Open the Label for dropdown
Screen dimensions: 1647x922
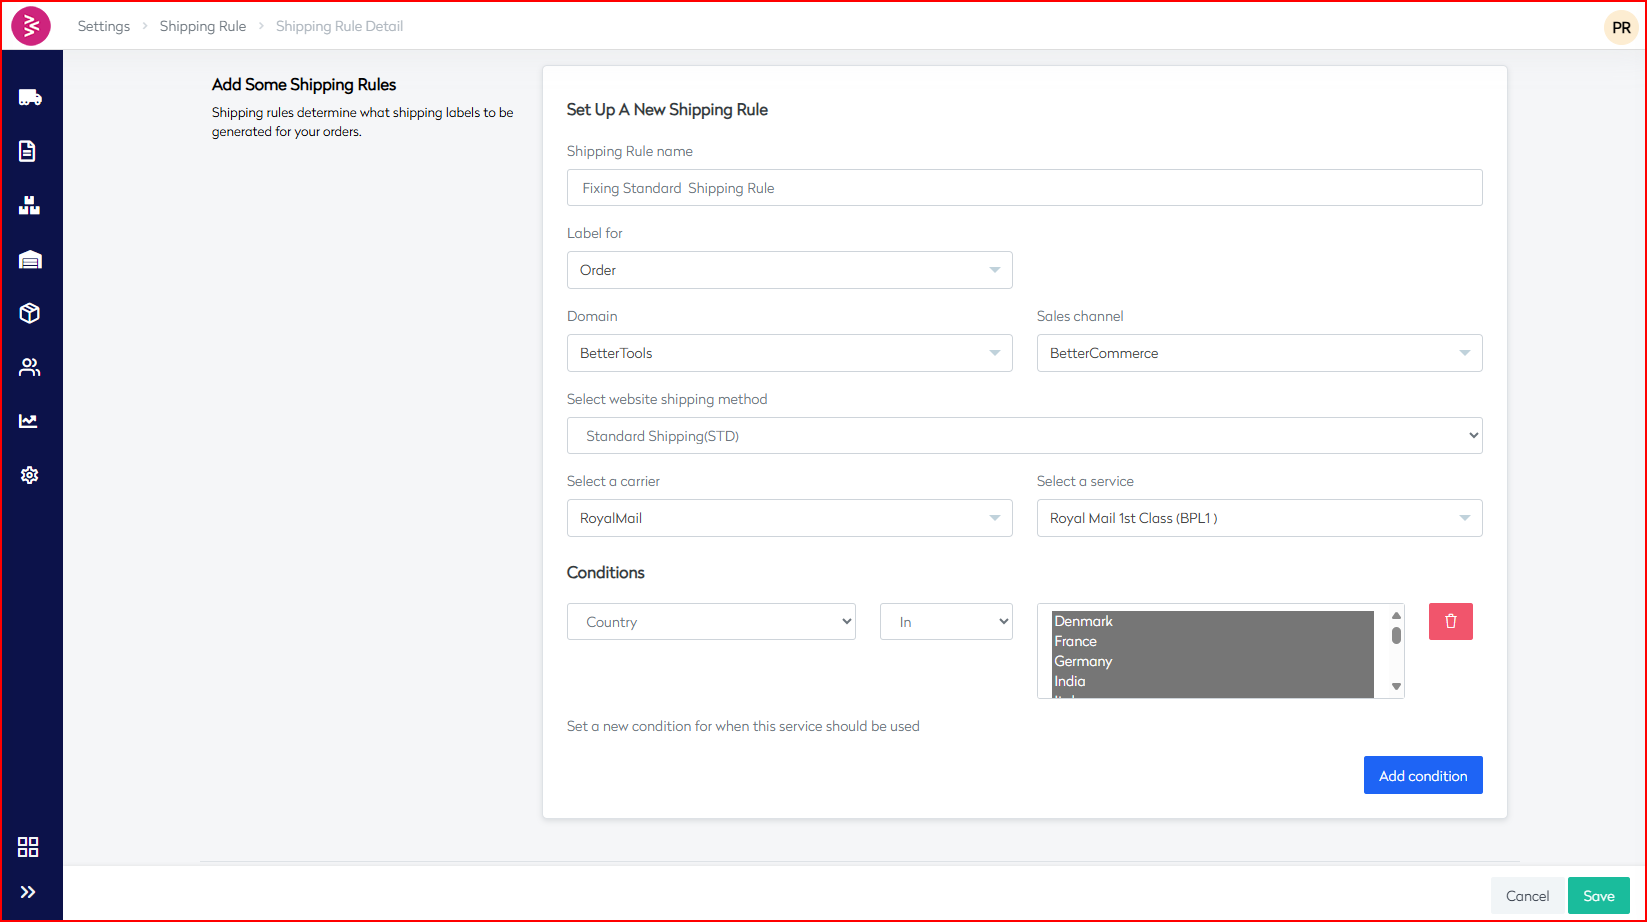pos(789,269)
